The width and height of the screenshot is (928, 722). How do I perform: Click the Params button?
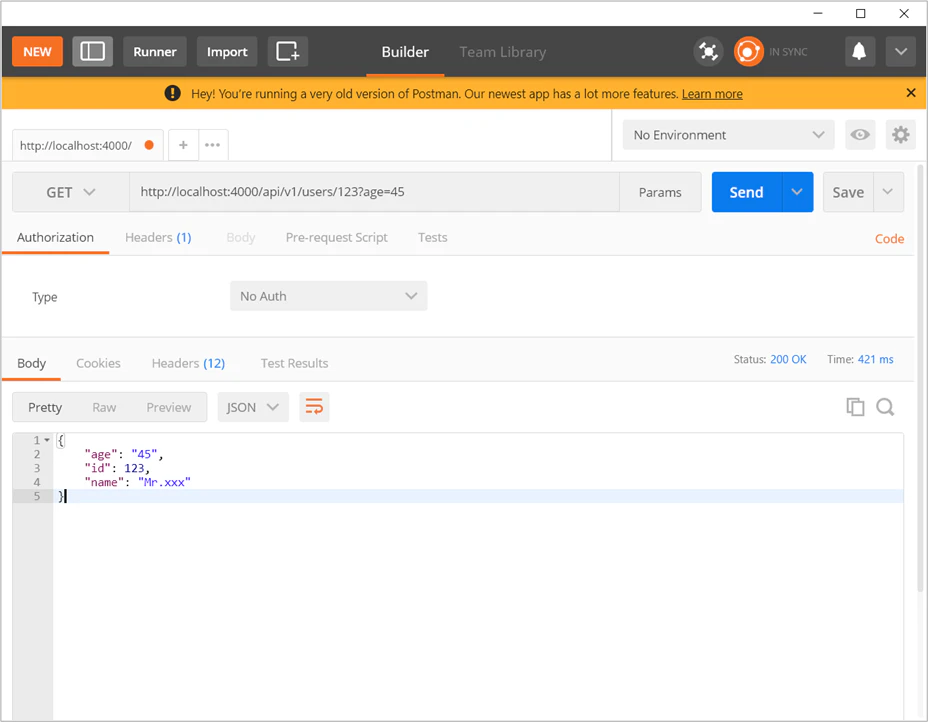pyautogui.click(x=660, y=192)
